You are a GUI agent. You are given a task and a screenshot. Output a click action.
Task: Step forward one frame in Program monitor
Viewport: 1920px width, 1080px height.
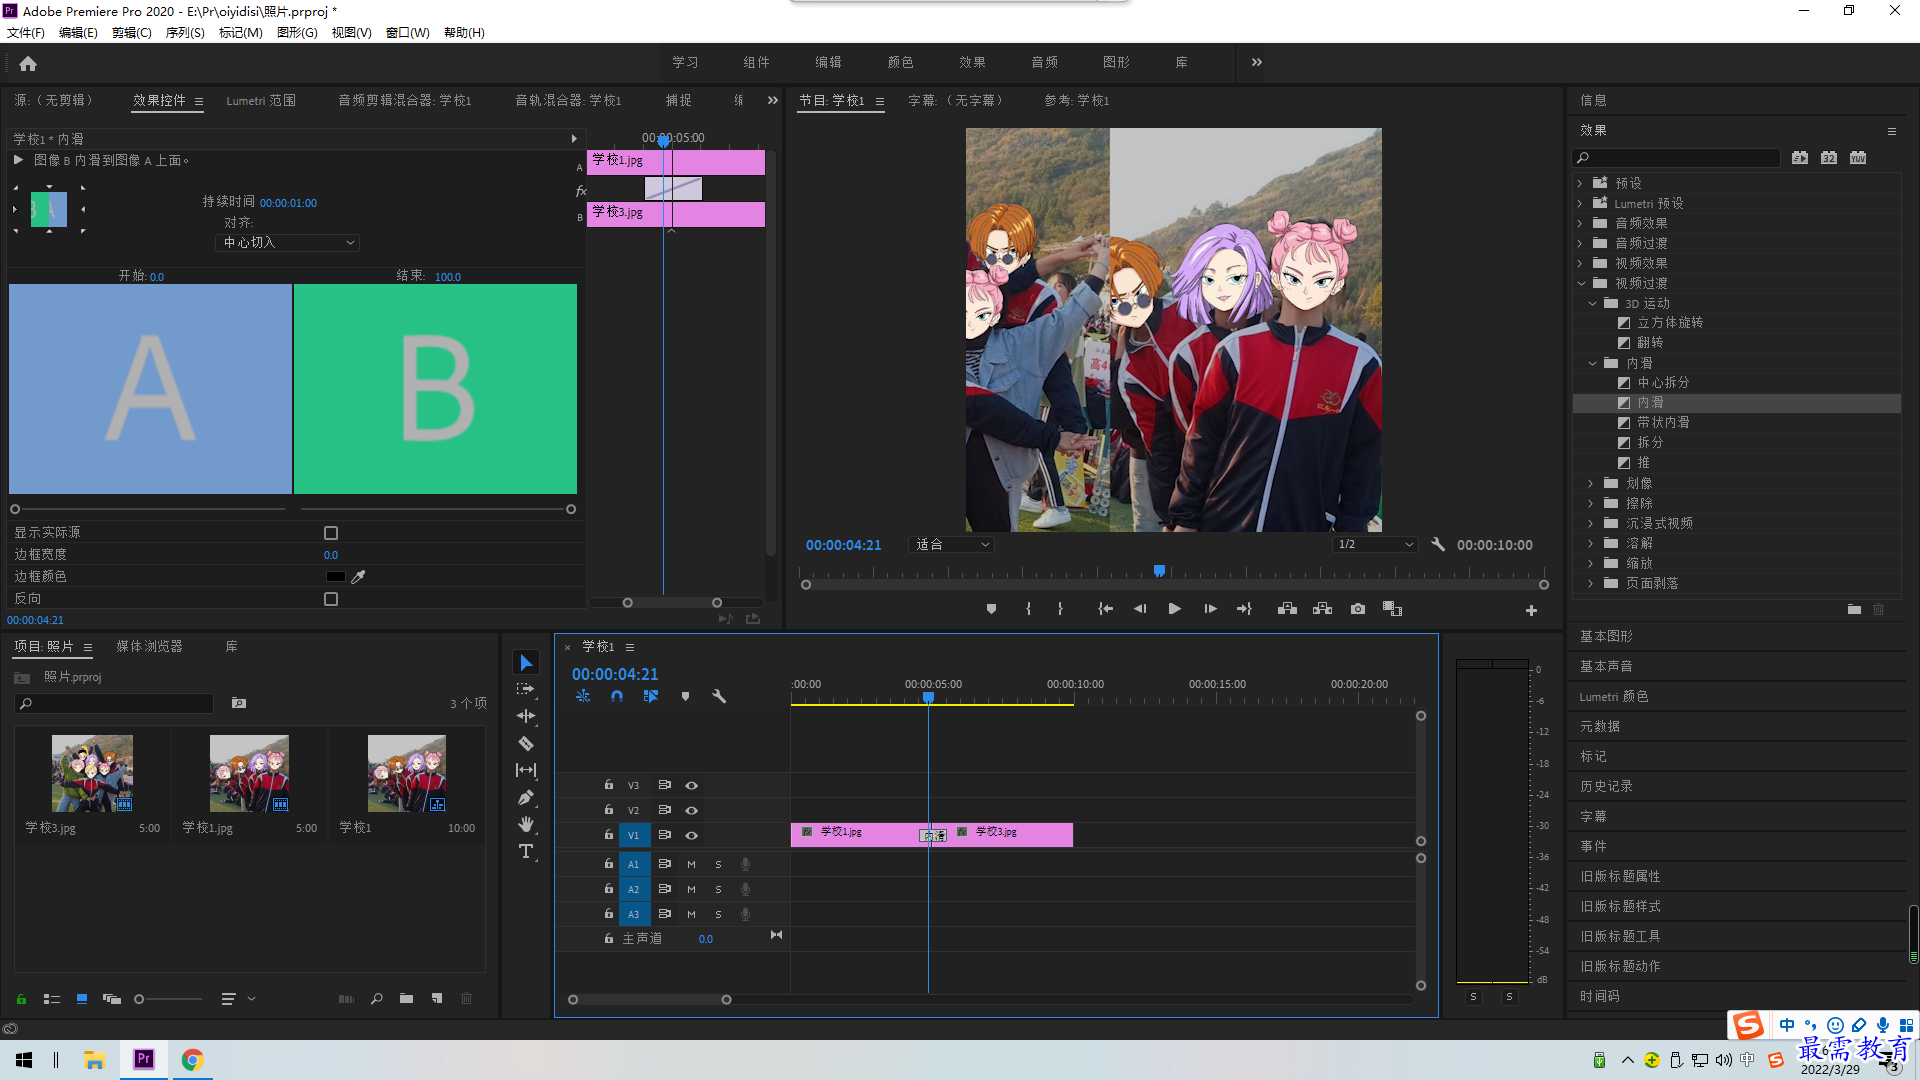(1210, 609)
